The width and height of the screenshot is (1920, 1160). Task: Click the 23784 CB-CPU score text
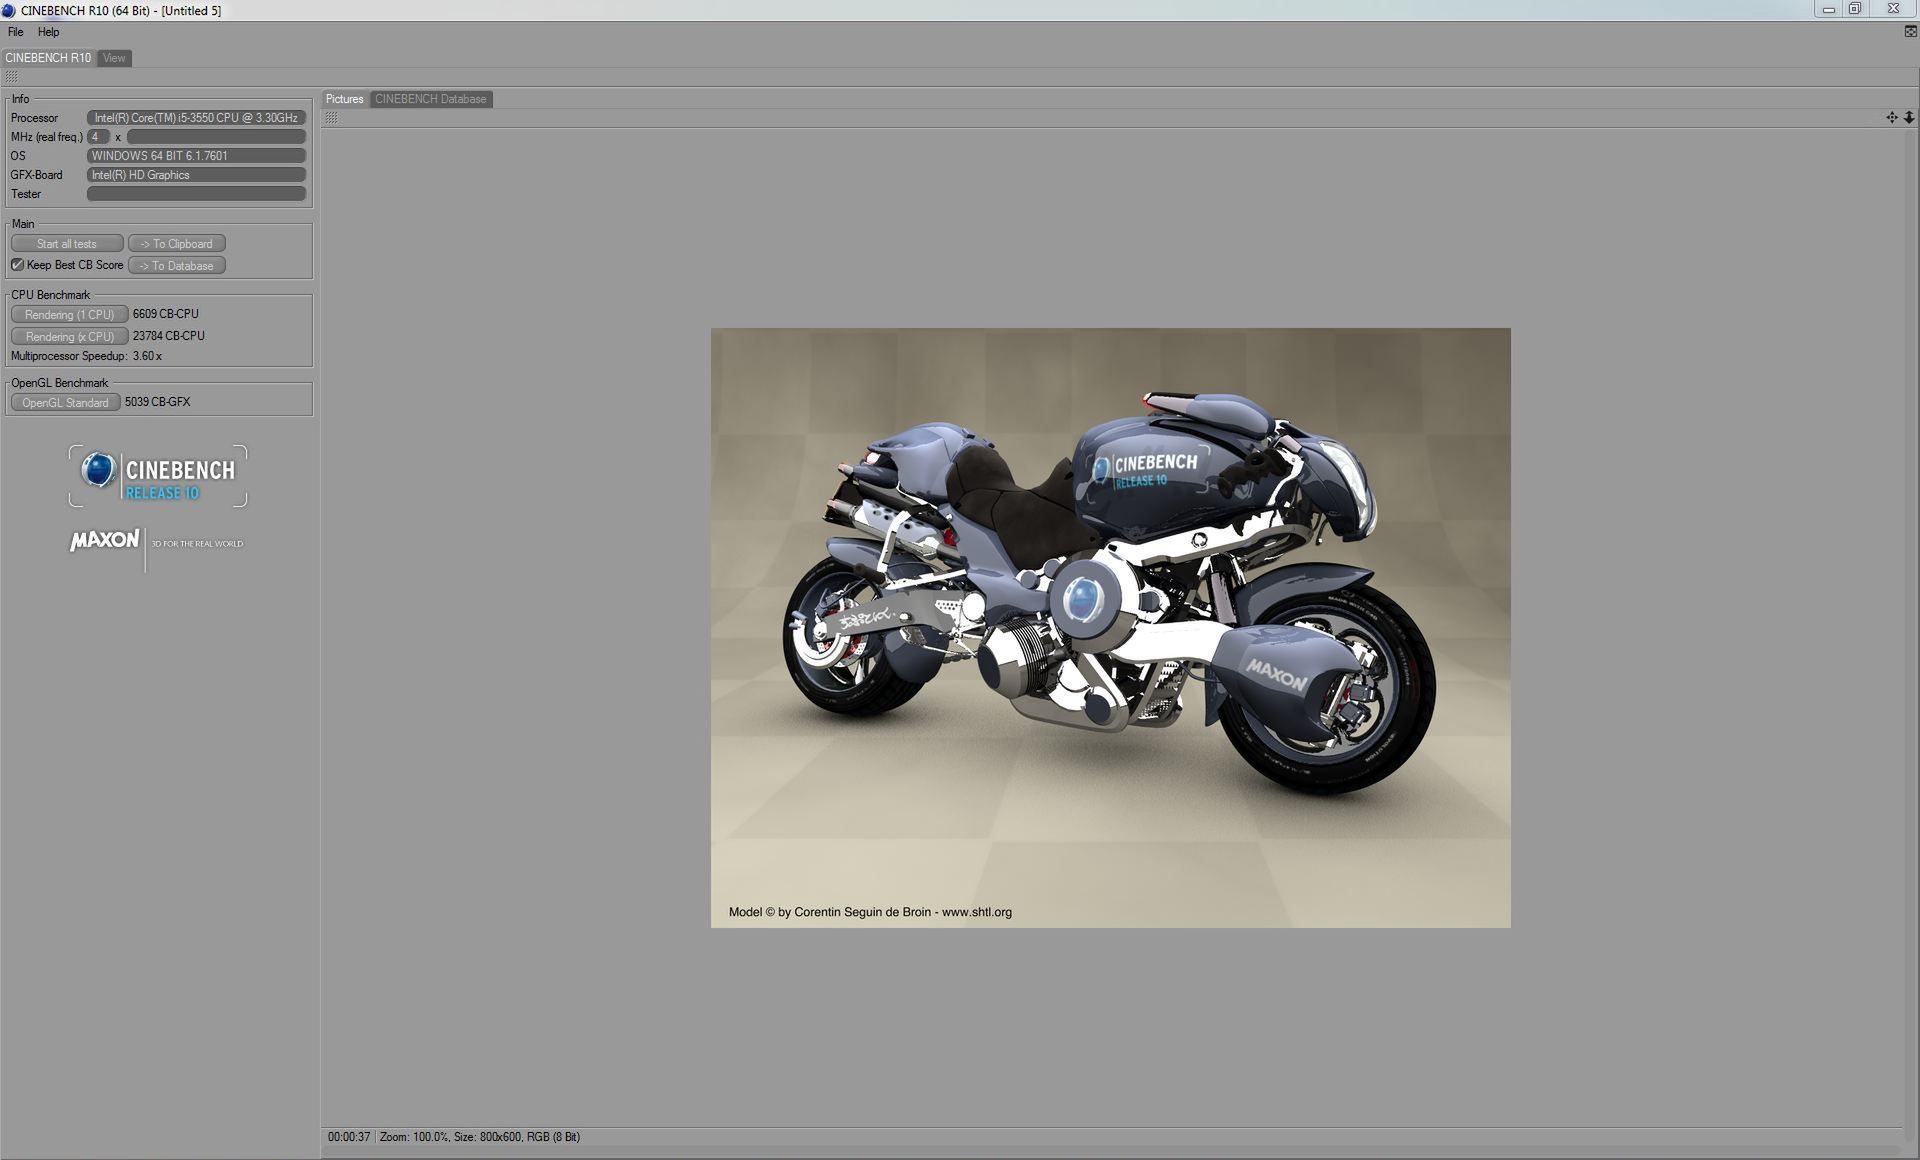[x=169, y=336]
